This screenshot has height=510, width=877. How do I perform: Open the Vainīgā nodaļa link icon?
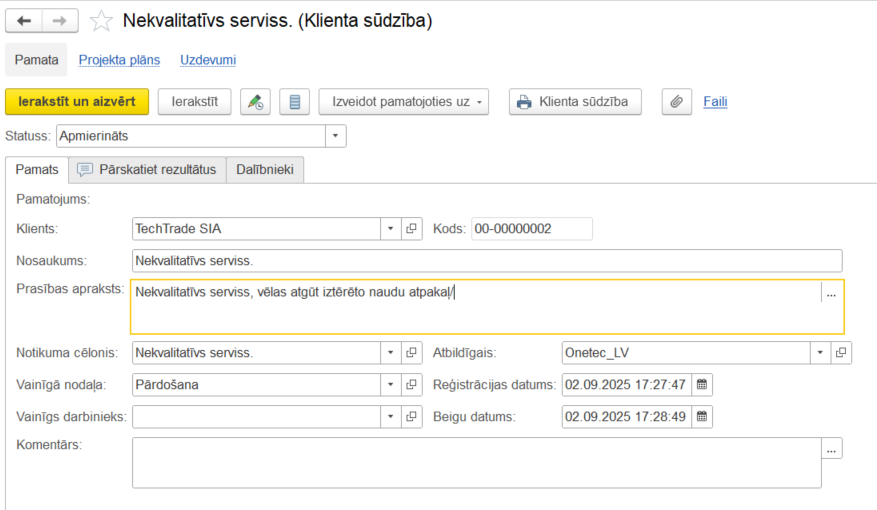[x=411, y=385]
